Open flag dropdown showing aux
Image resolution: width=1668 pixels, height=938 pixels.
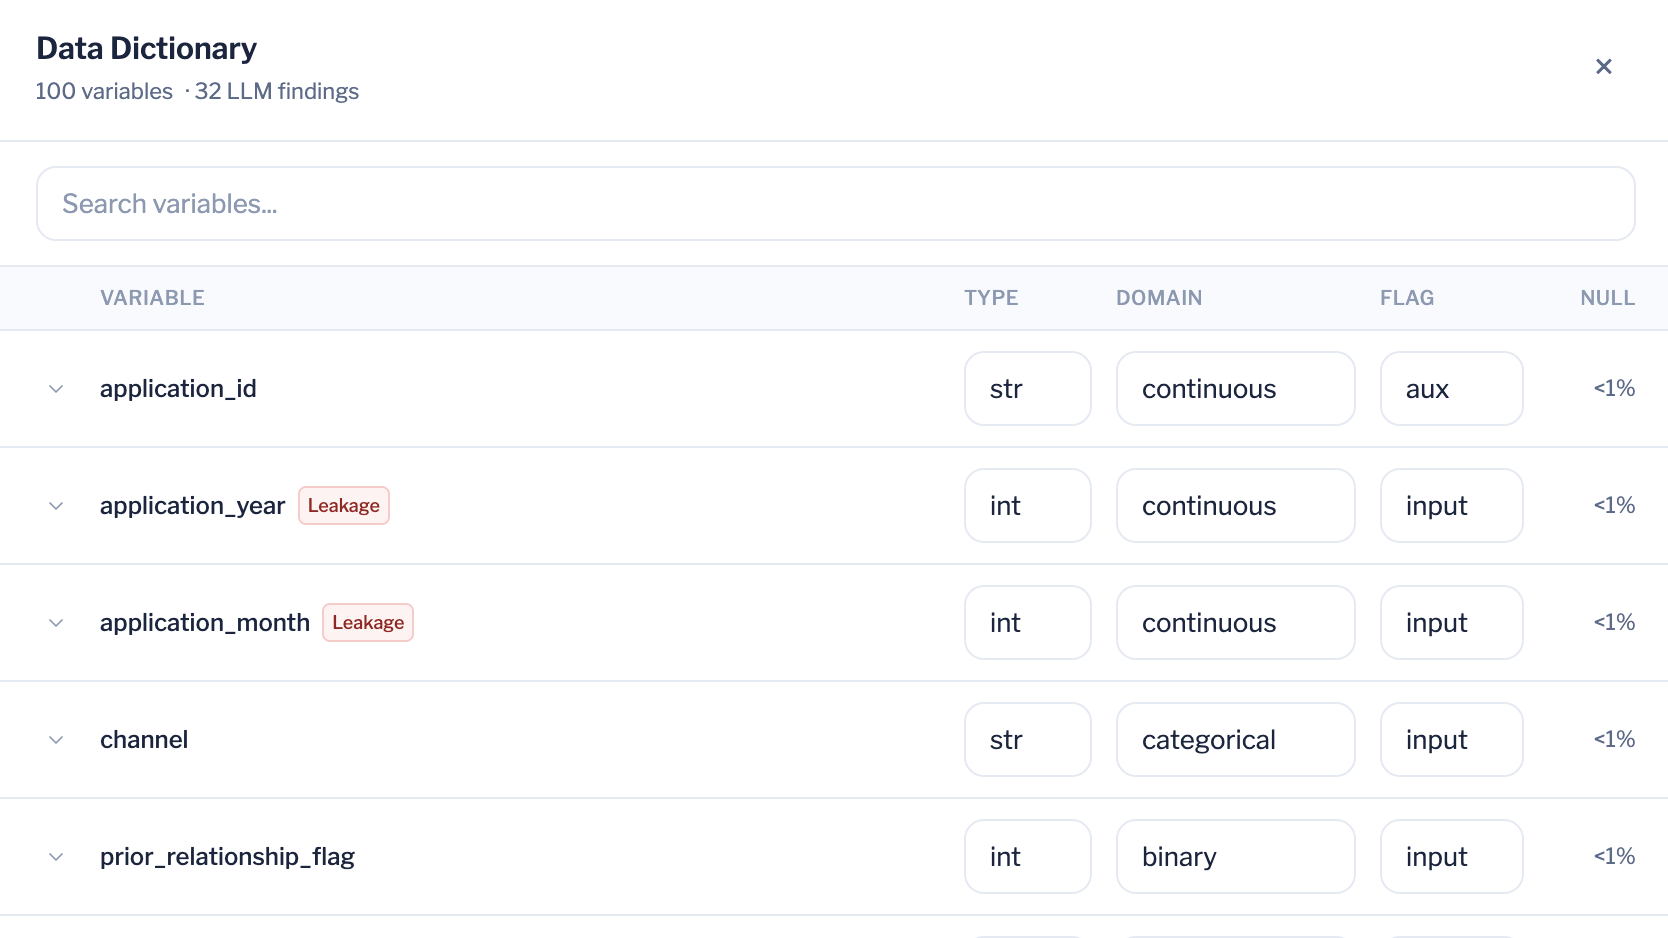(x=1451, y=388)
